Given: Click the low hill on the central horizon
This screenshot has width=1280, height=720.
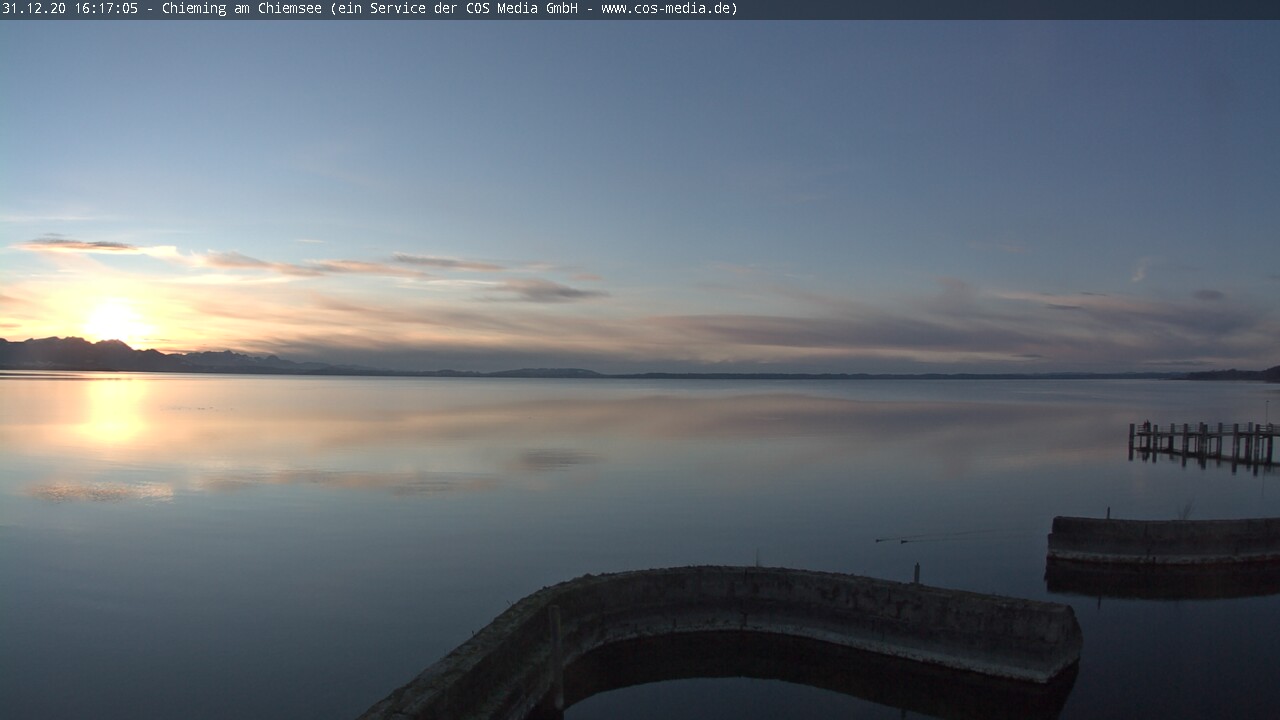Looking at the screenshot, I should [545, 373].
